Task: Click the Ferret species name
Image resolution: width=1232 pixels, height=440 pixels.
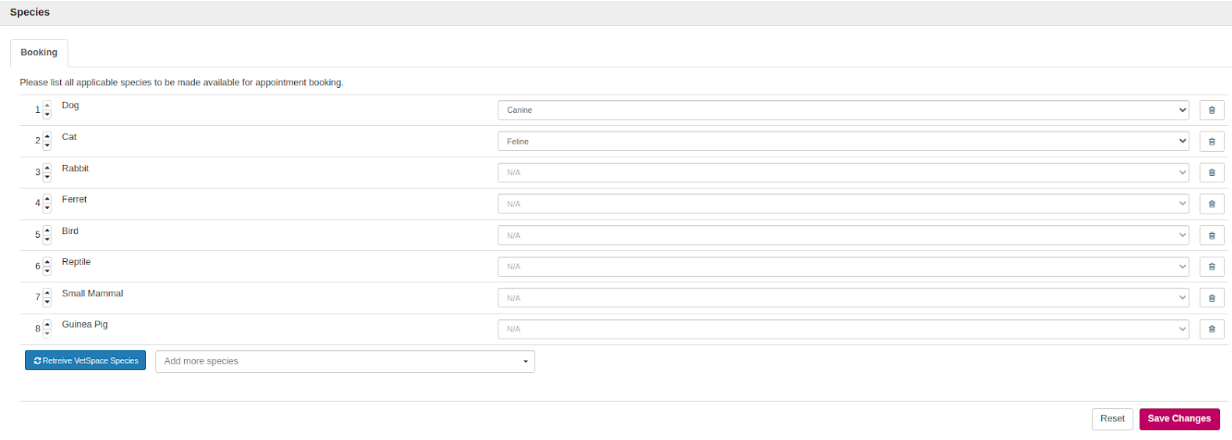Action: [x=74, y=199]
